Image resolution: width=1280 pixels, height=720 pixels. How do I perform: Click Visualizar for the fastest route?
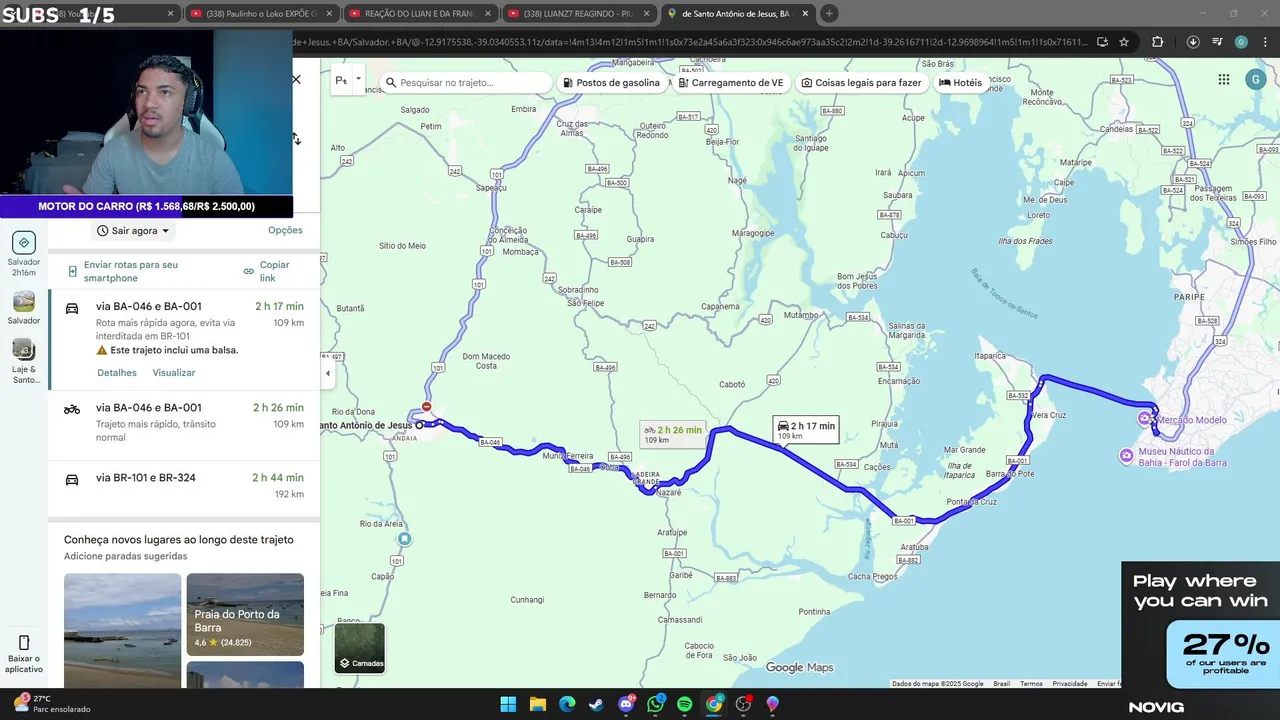[x=174, y=373]
